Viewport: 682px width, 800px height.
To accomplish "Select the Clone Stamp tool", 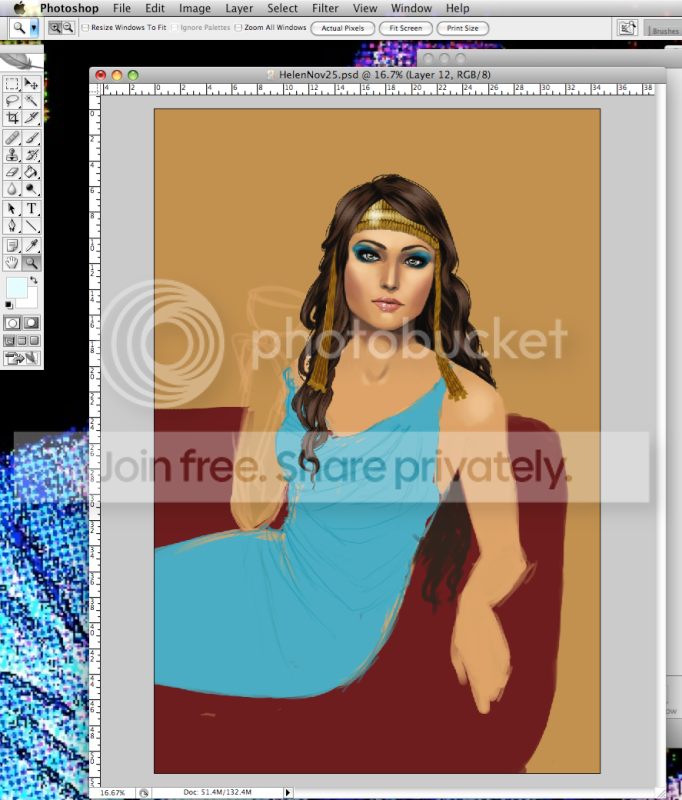I will tap(12, 155).
